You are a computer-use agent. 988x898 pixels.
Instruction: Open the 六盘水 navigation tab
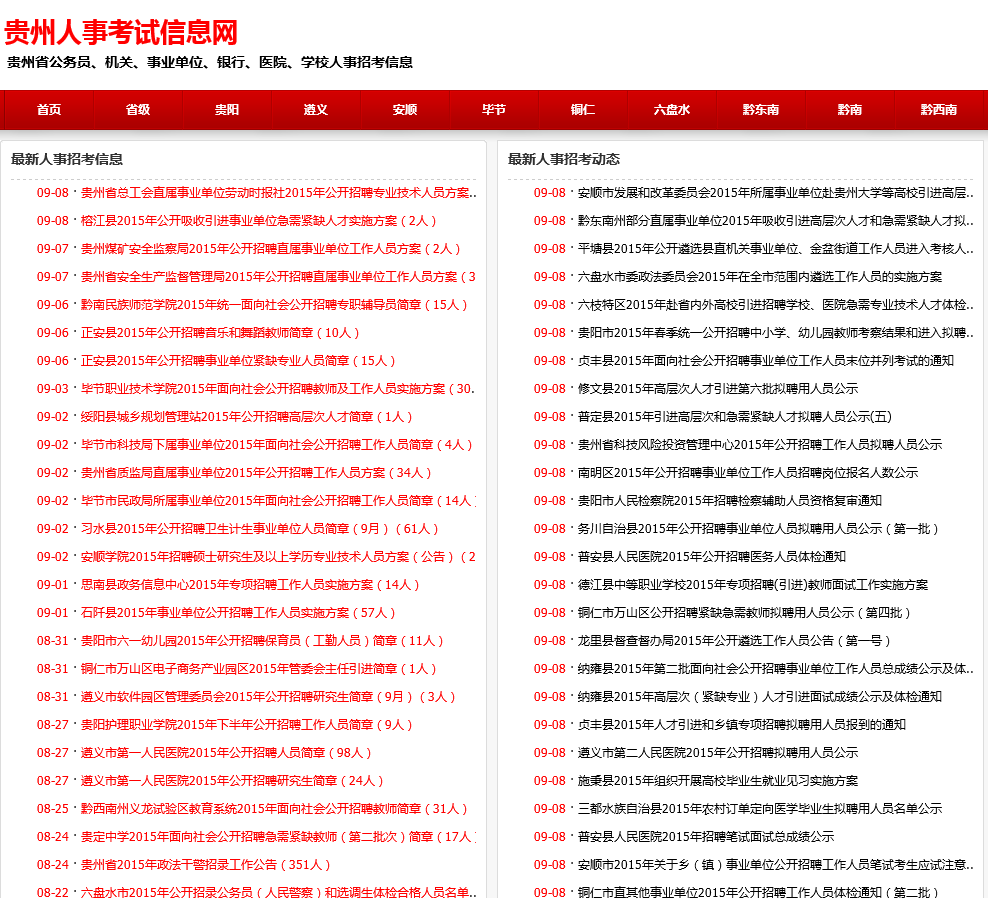click(672, 110)
